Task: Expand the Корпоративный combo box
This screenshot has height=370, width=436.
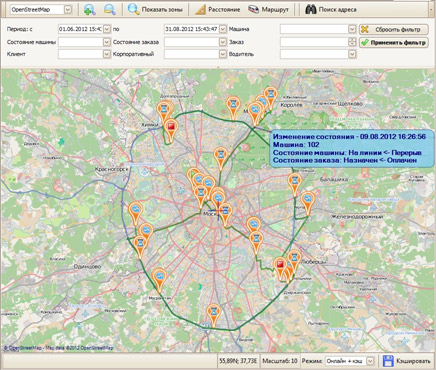Action: 223,54
